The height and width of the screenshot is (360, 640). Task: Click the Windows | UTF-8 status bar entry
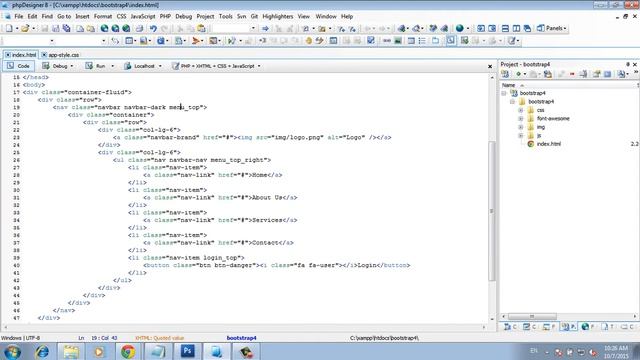[x=20, y=338]
